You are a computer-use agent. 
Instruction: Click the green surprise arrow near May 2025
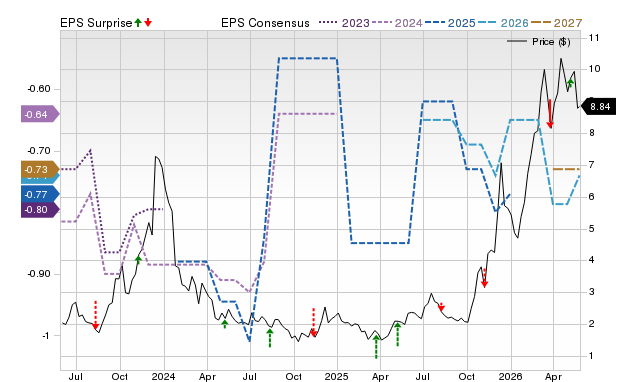pos(398,334)
